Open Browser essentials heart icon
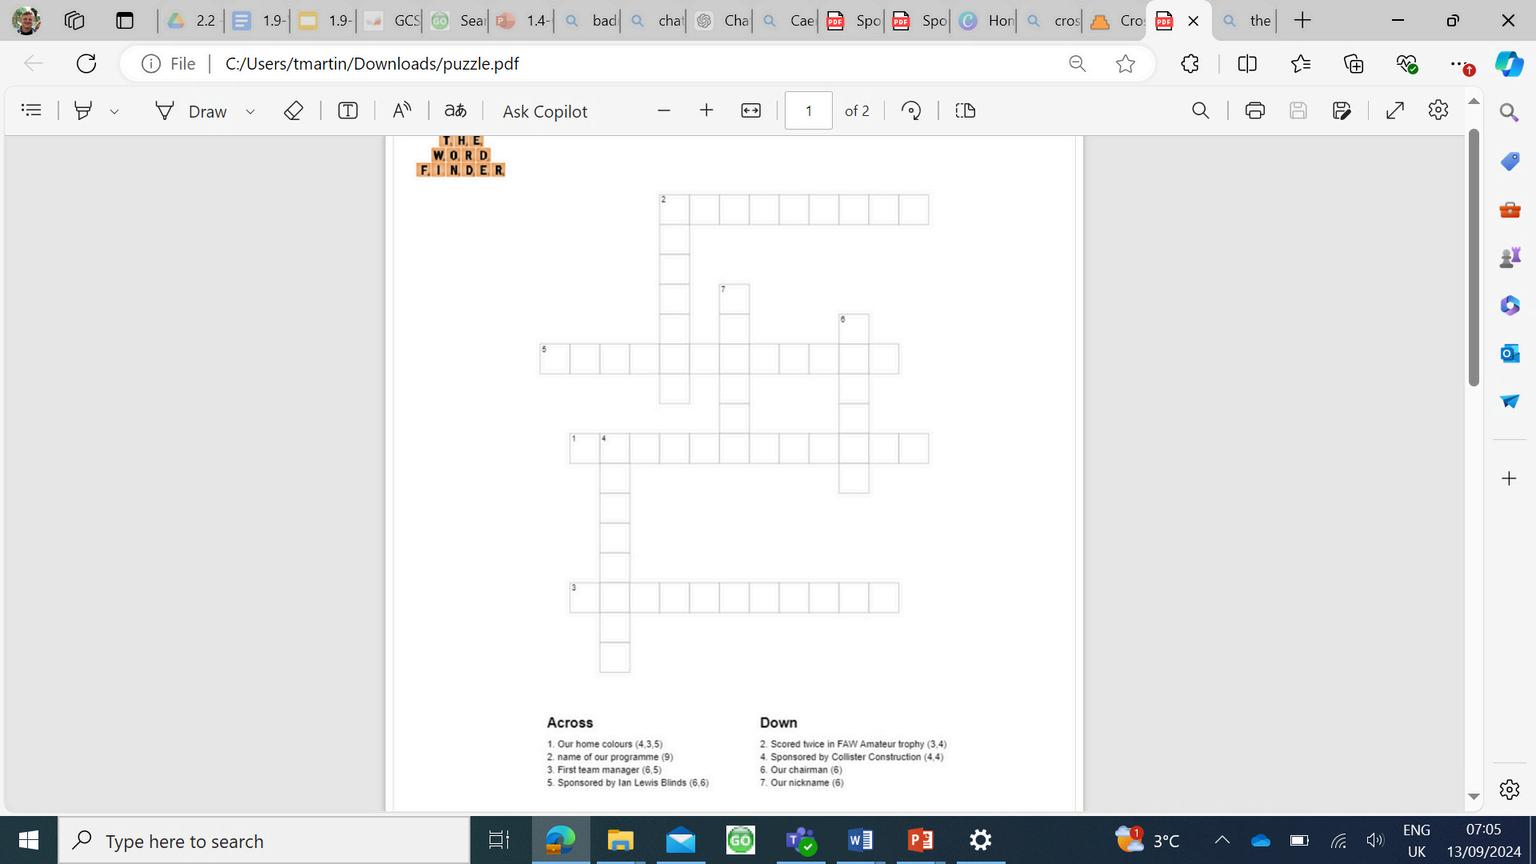The width and height of the screenshot is (1536, 864). click(1407, 63)
